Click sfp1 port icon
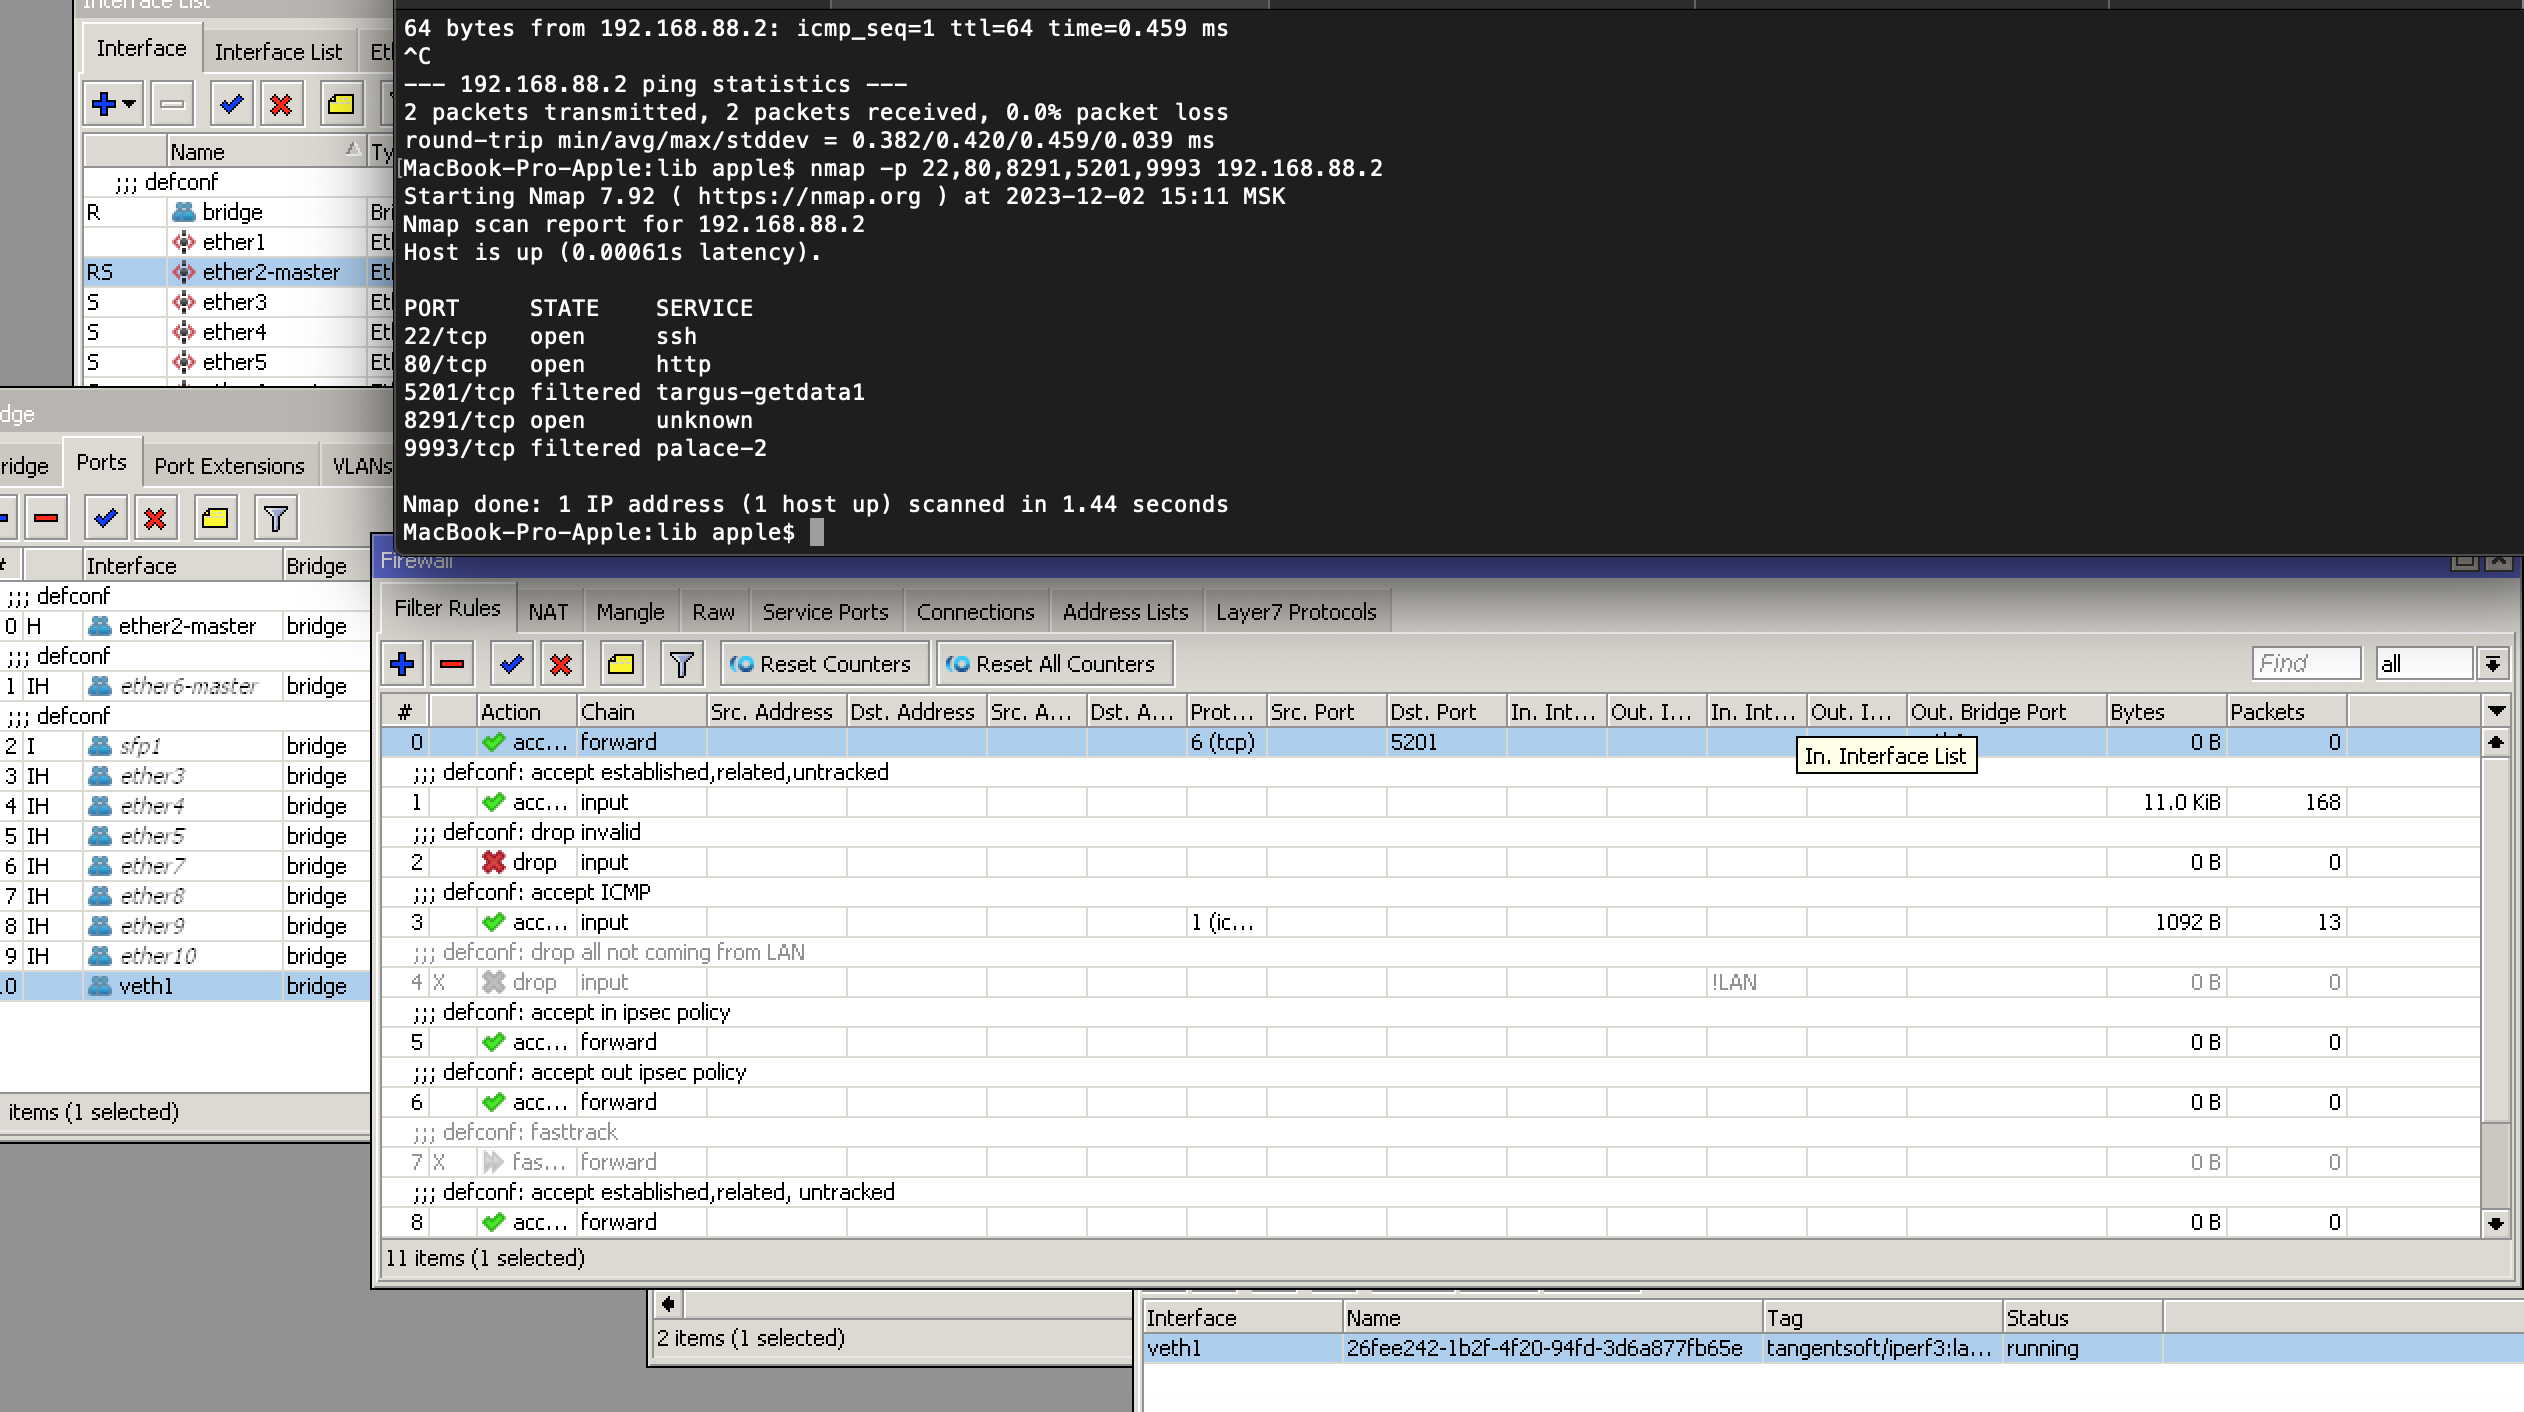This screenshot has height=1412, width=2524. 100,746
